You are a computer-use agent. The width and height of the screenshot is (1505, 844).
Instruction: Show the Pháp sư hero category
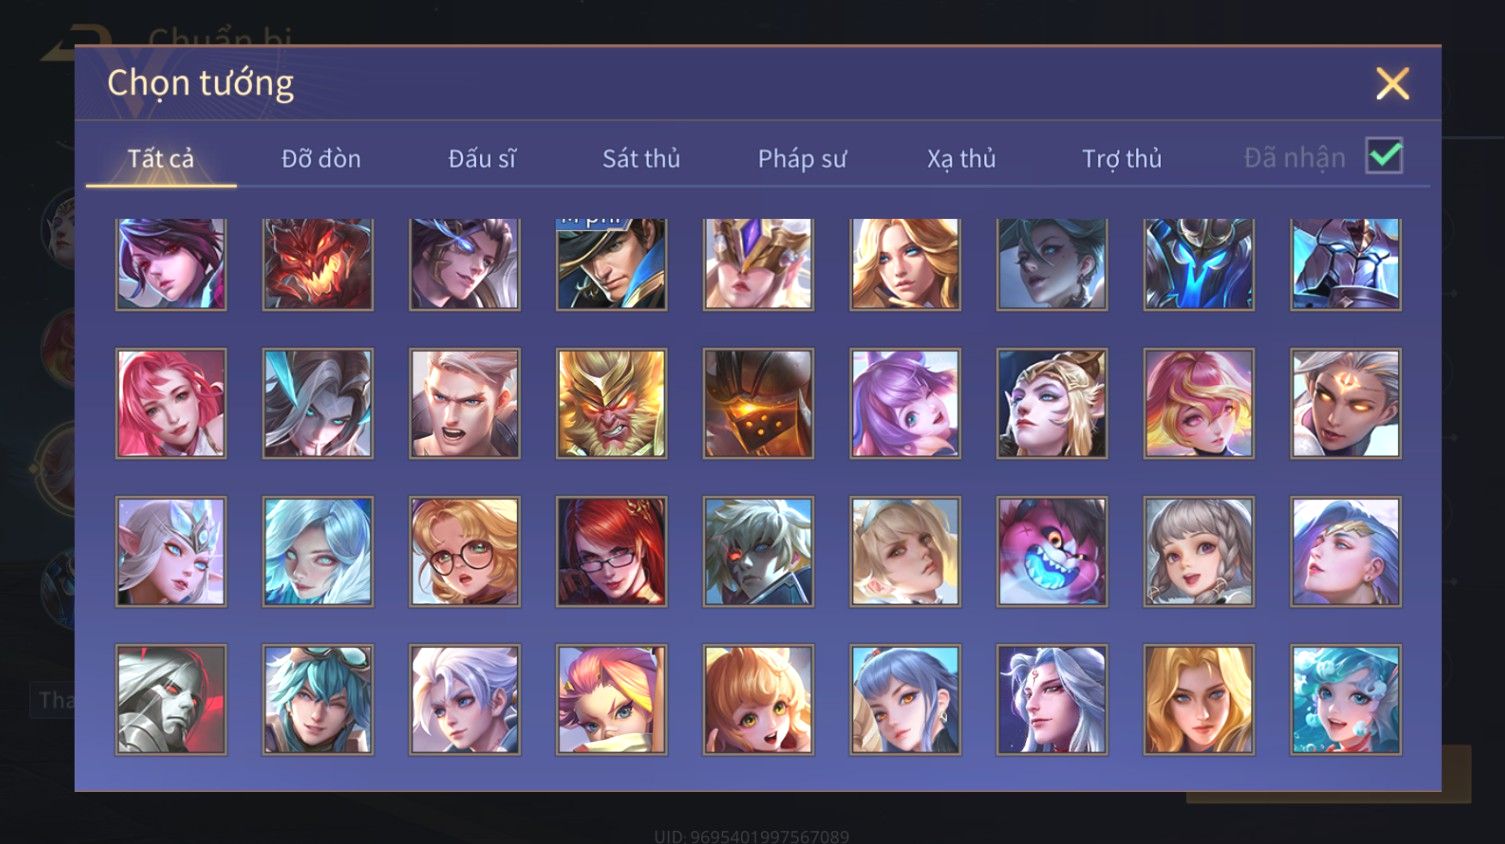click(802, 158)
